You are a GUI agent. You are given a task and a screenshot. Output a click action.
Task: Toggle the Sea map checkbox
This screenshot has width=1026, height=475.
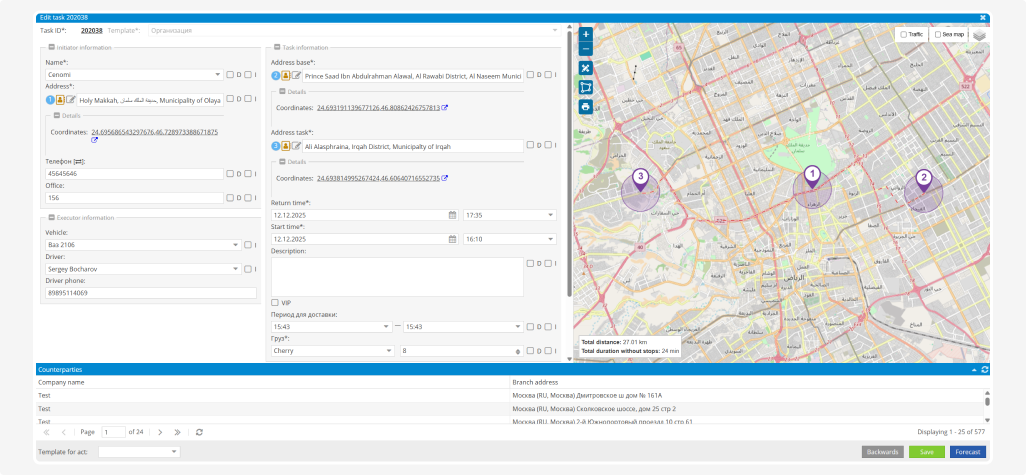click(x=938, y=34)
